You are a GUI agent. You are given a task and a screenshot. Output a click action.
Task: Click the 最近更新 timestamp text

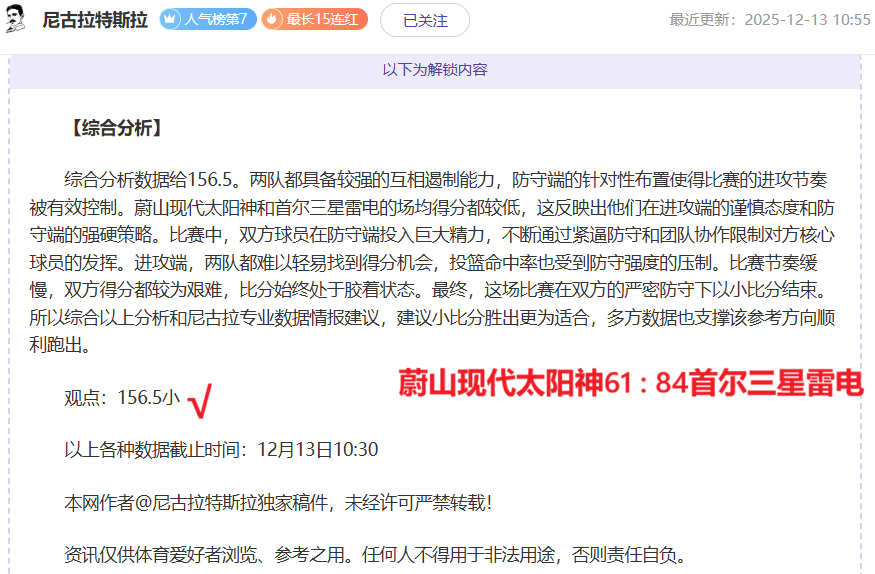click(769, 20)
